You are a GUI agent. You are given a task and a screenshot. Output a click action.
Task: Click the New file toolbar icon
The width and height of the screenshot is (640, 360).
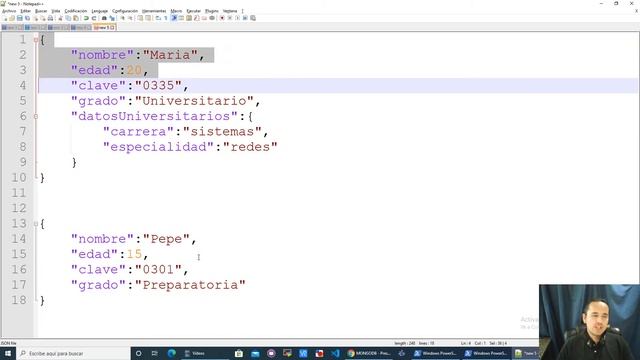pyautogui.click(x=5, y=18)
